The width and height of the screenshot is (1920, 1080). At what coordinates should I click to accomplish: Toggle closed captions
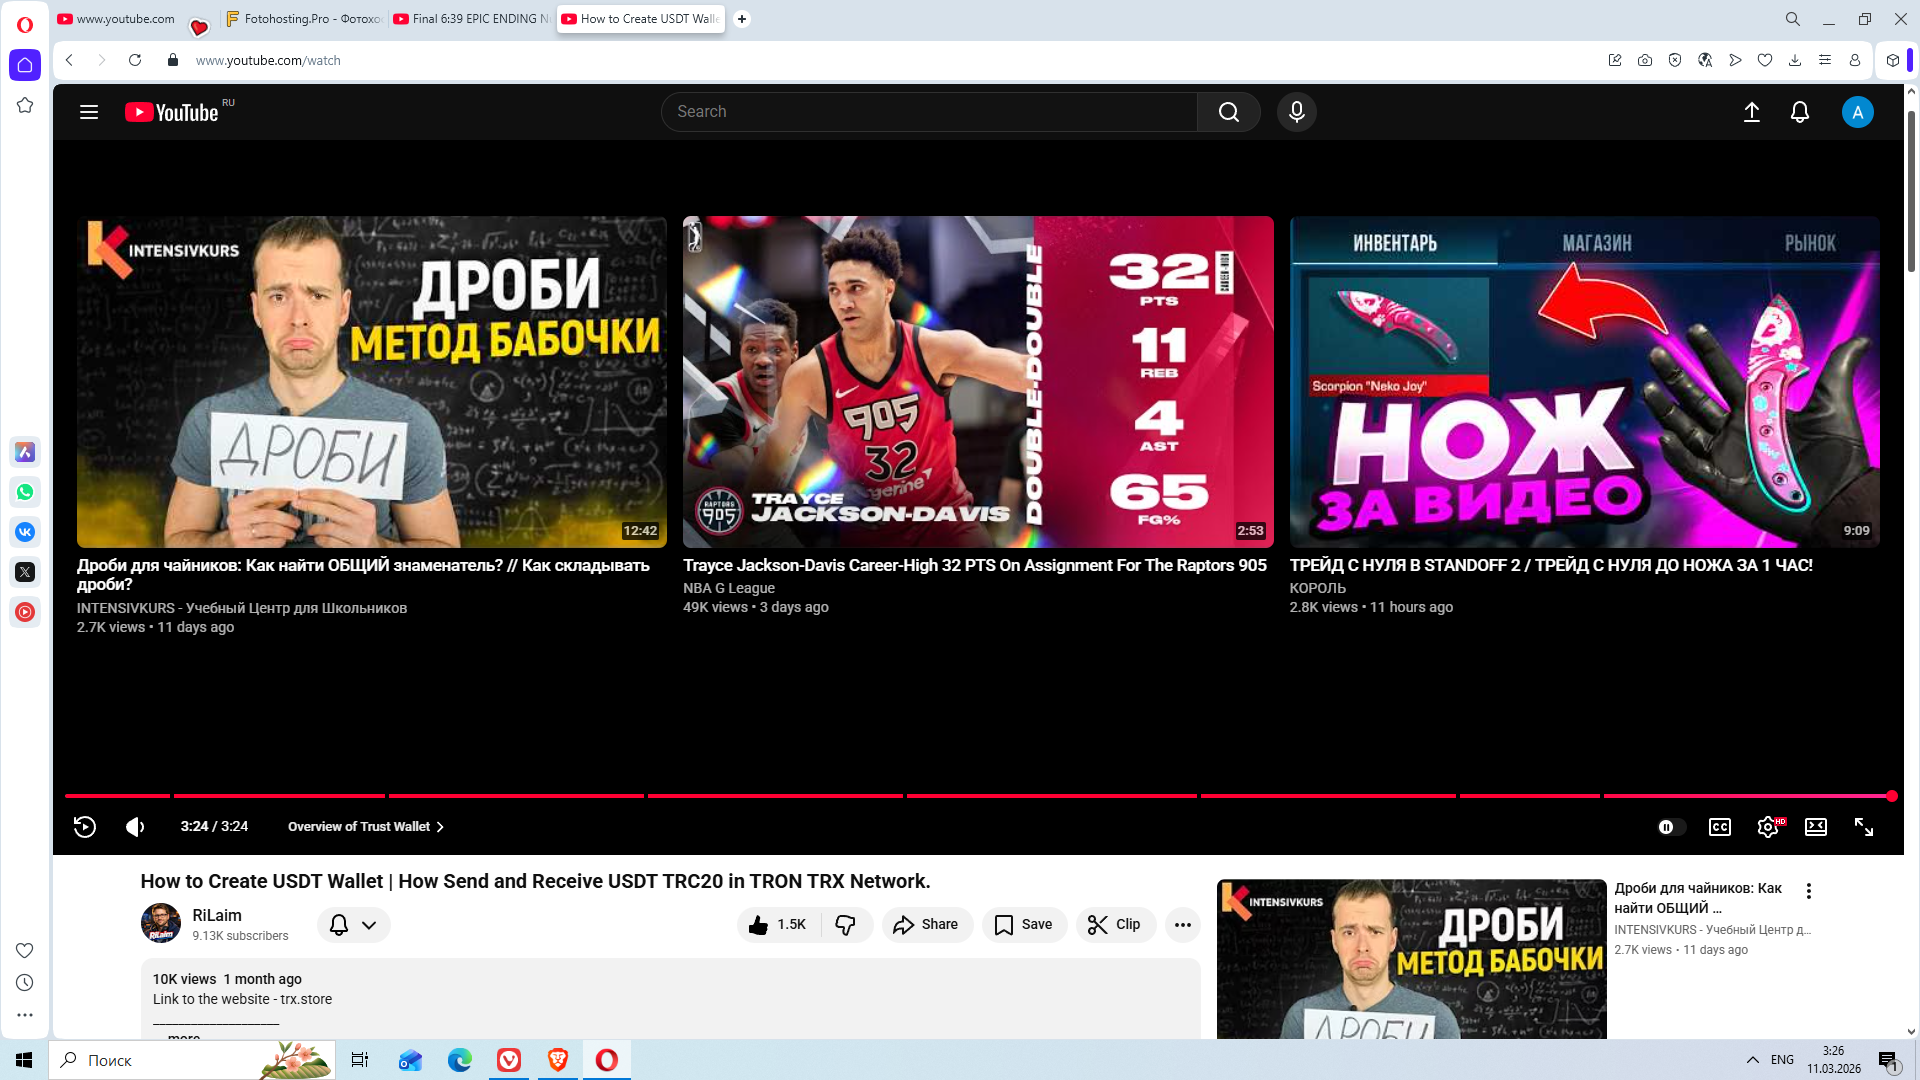[x=1719, y=827]
